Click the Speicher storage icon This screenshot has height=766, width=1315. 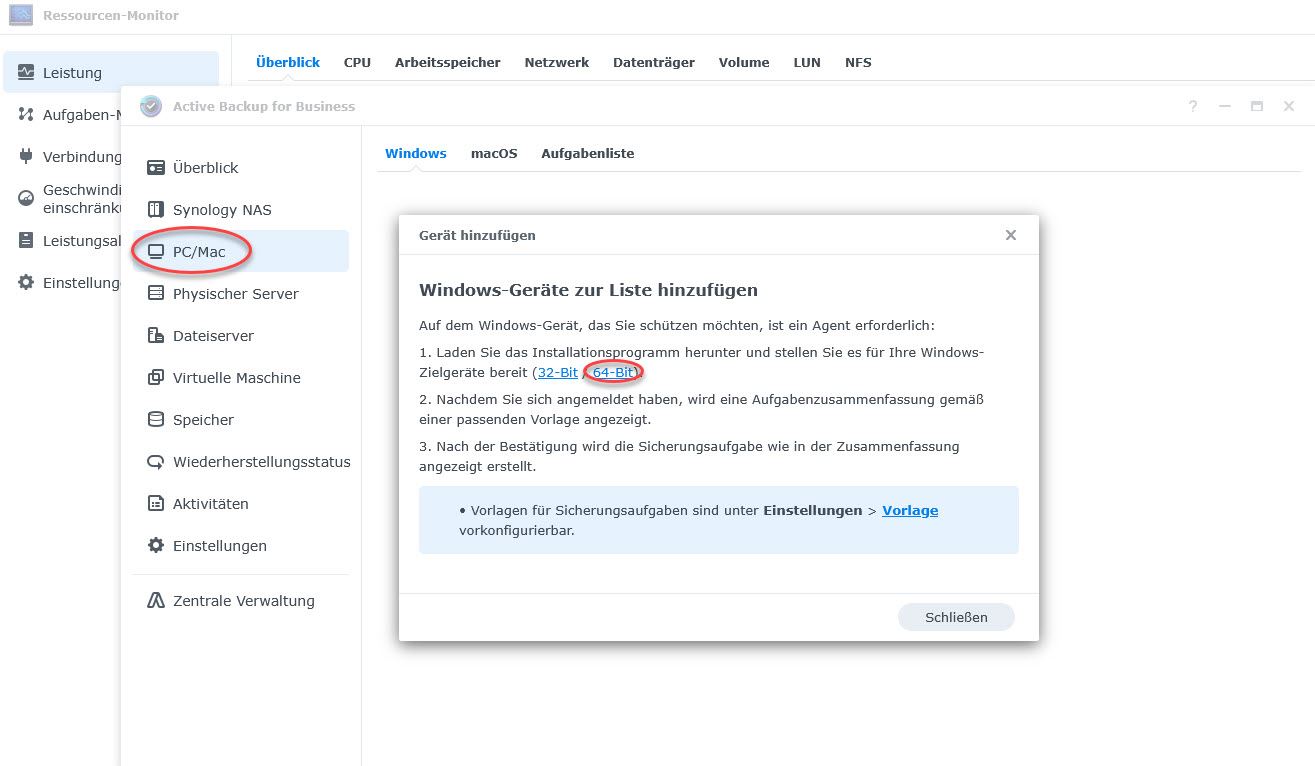click(x=156, y=420)
